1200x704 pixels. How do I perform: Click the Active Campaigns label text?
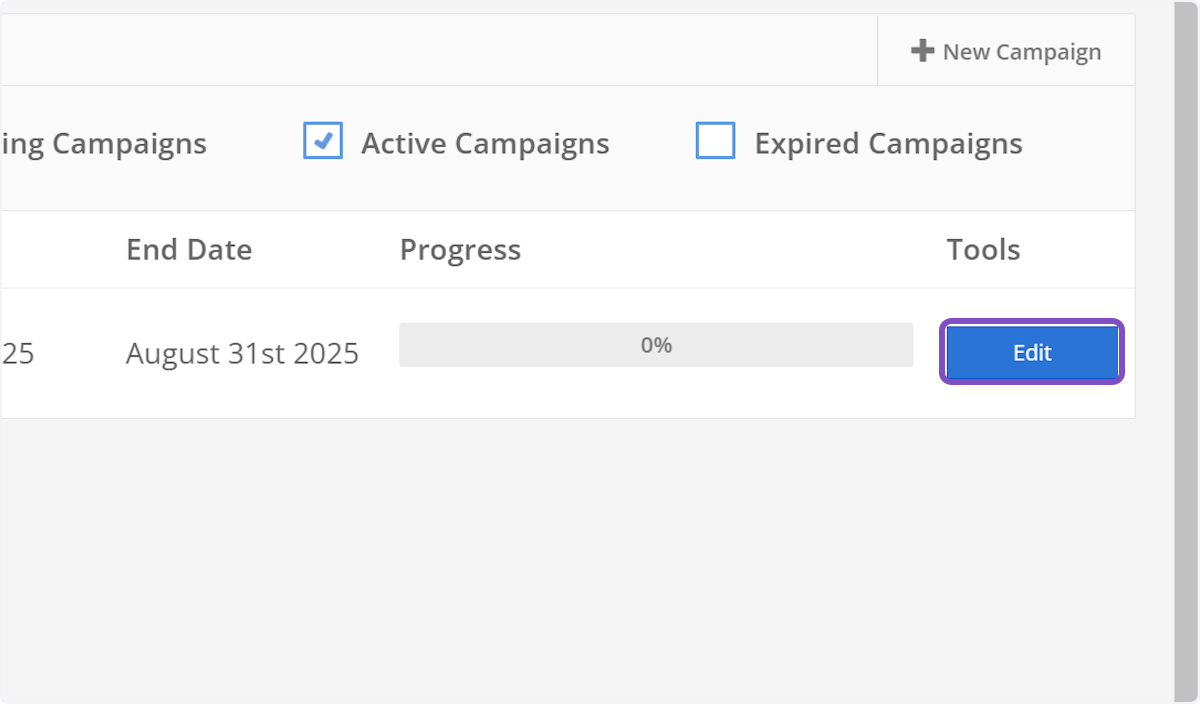tap(483, 142)
